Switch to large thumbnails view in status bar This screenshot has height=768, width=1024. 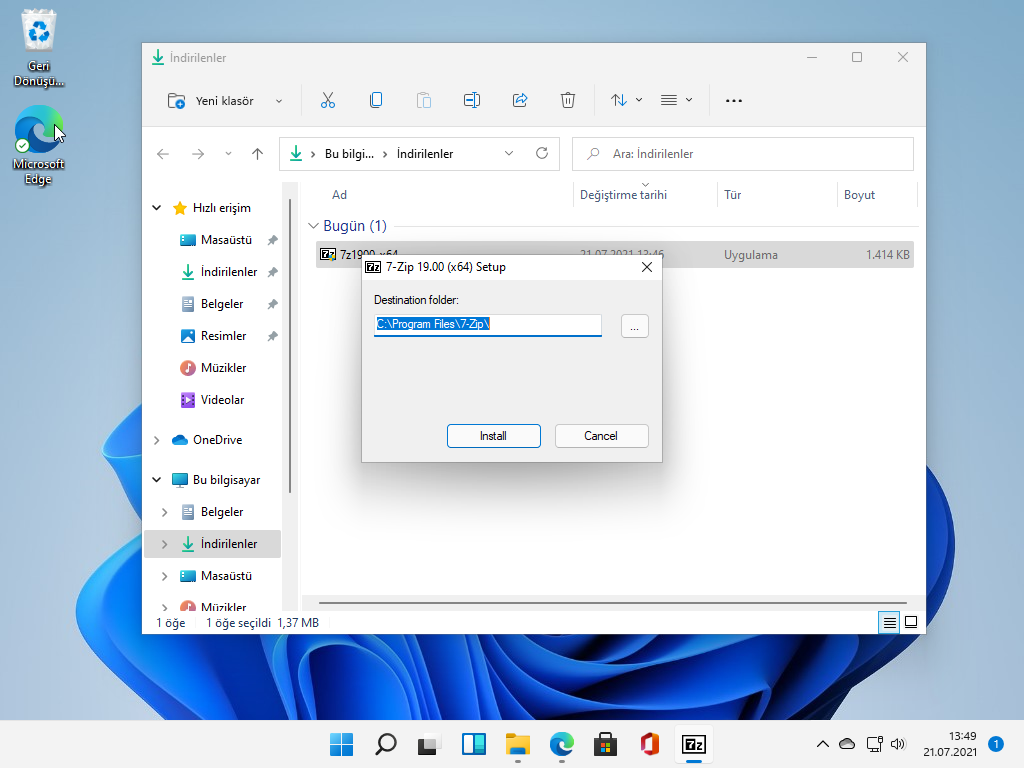[911, 622]
